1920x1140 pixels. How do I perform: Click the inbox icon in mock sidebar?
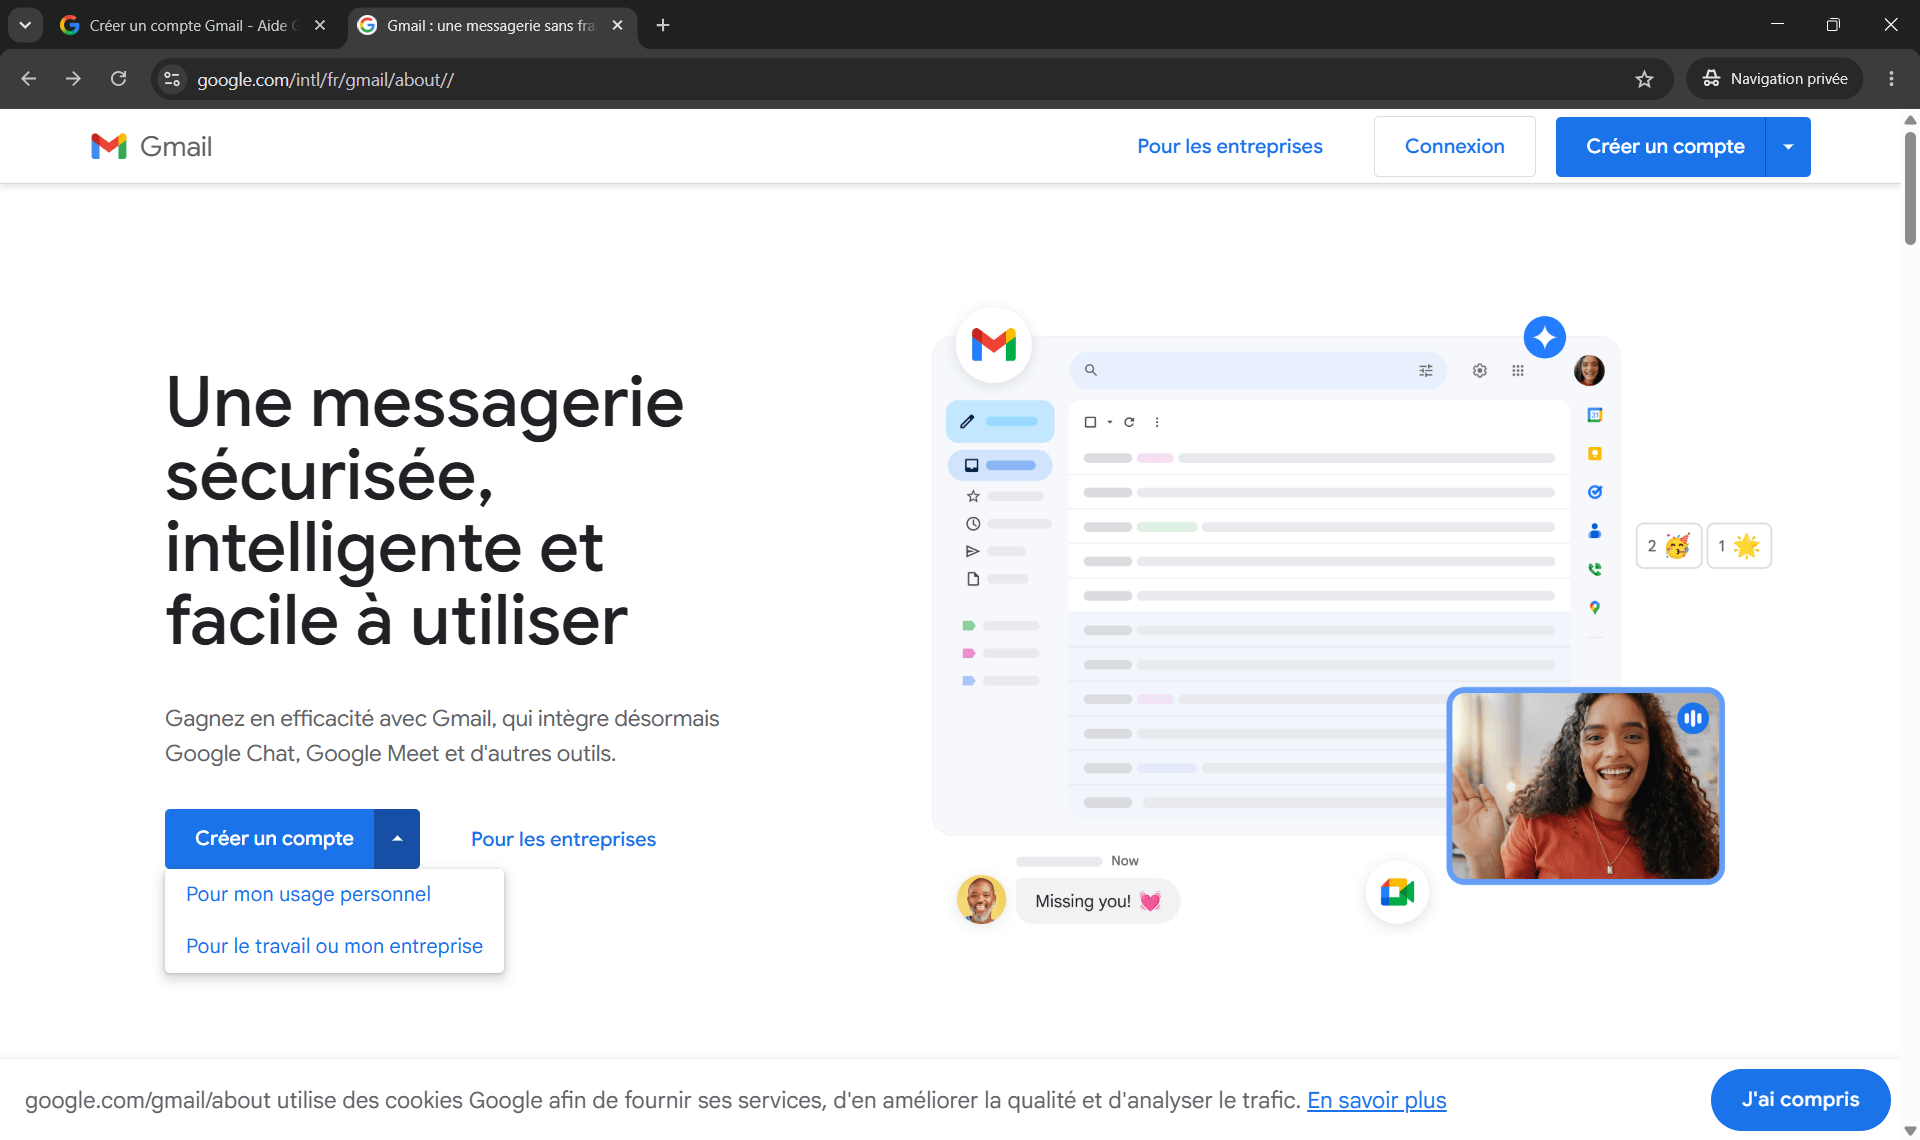(x=971, y=465)
